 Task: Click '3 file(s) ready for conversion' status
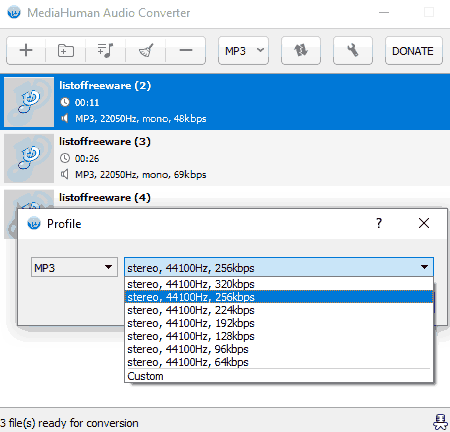pos(69,423)
